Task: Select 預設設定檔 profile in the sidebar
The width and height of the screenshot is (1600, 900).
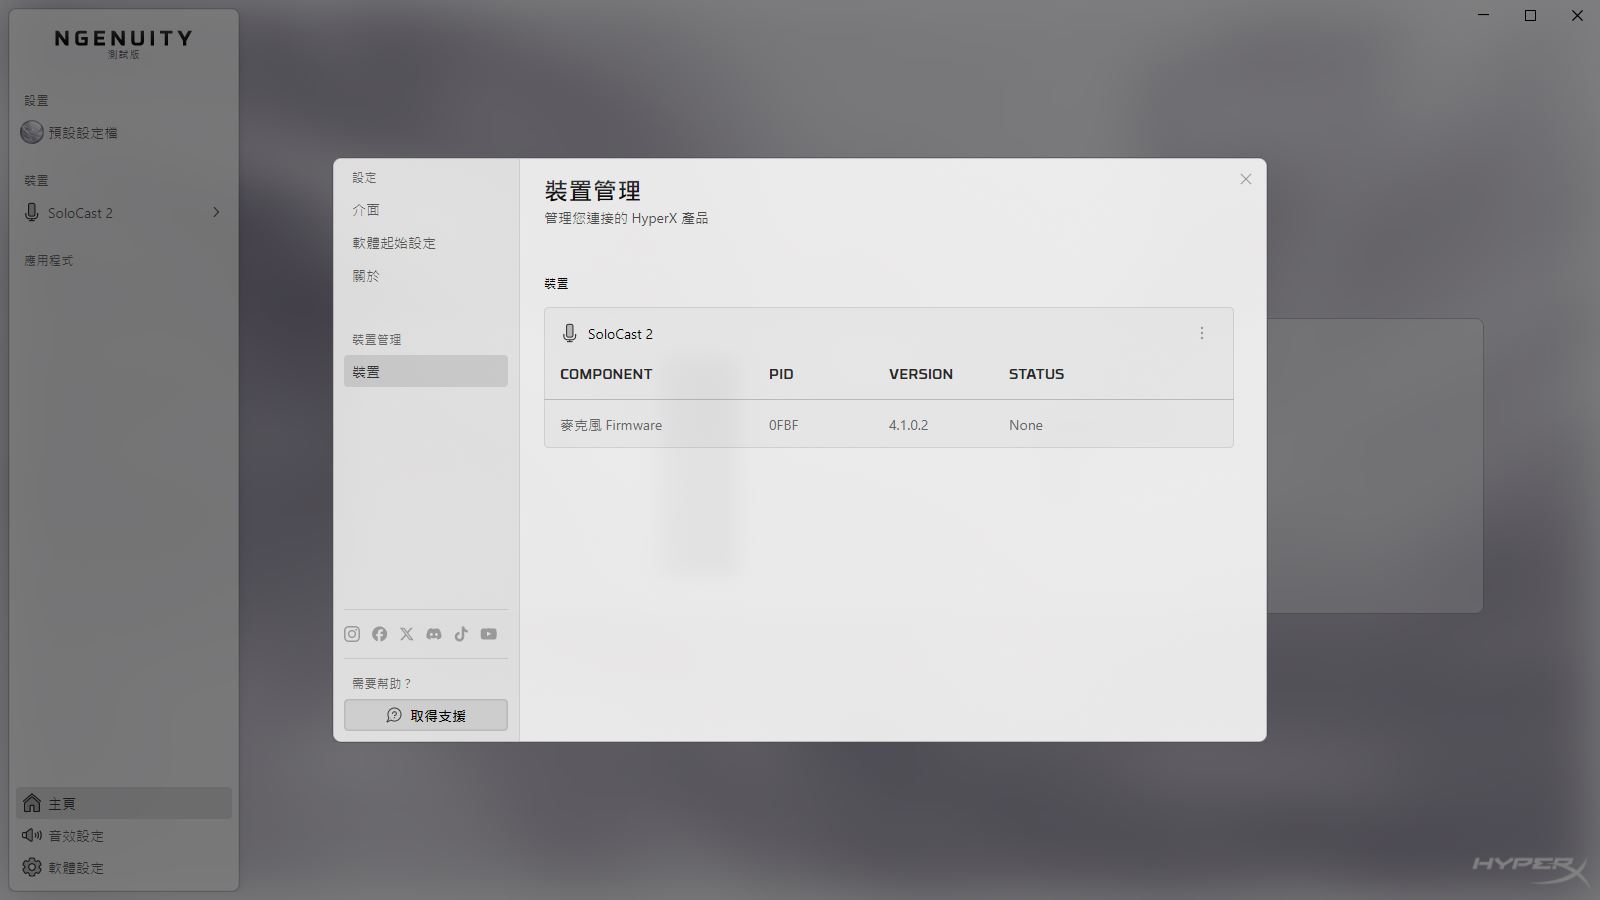Action: tap(124, 132)
